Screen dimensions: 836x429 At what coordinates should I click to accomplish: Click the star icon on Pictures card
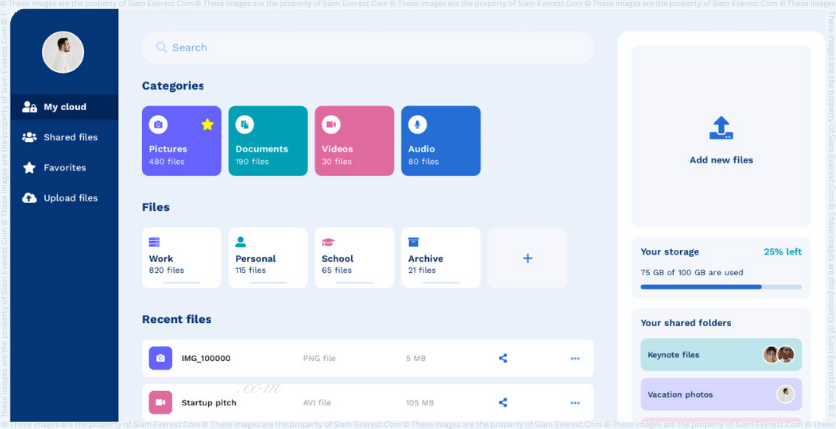[x=207, y=125]
